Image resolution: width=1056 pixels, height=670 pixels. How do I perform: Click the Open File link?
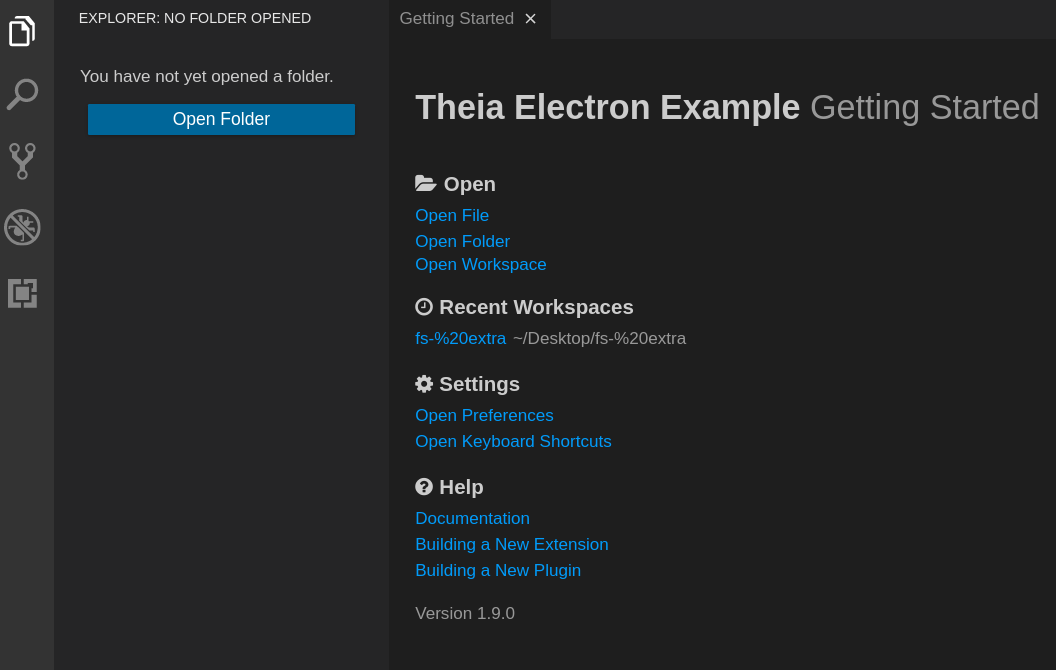pyautogui.click(x=452, y=215)
